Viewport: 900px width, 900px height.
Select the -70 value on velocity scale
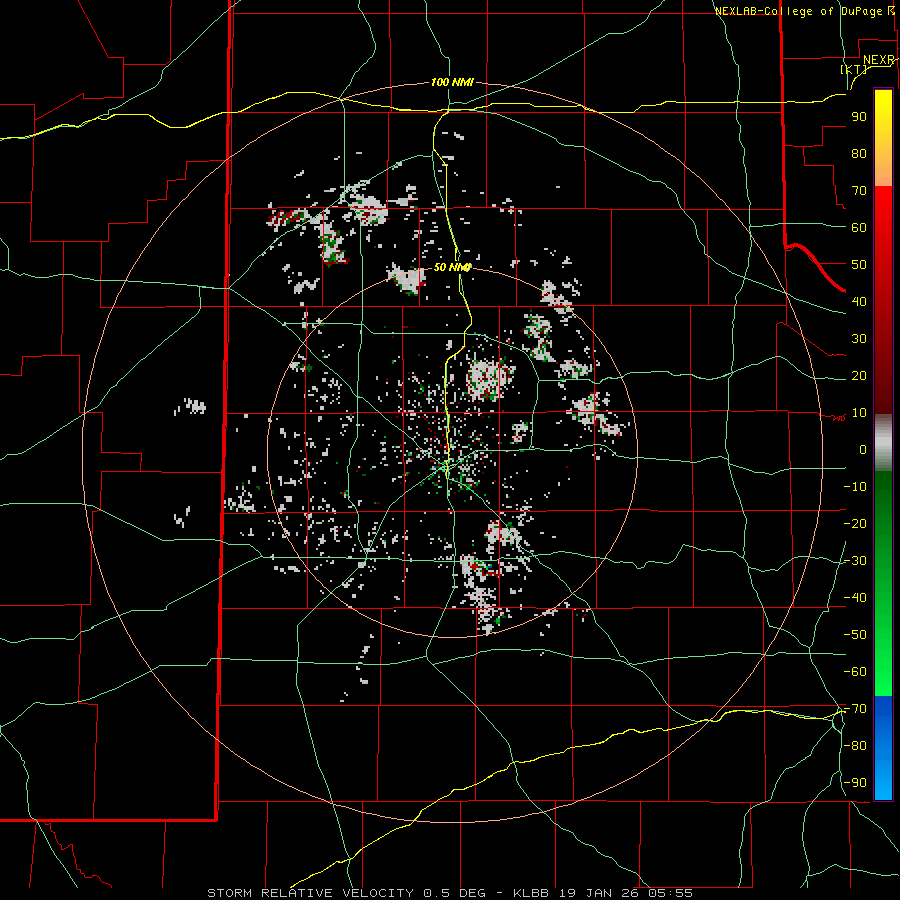pyautogui.click(x=855, y=709)
